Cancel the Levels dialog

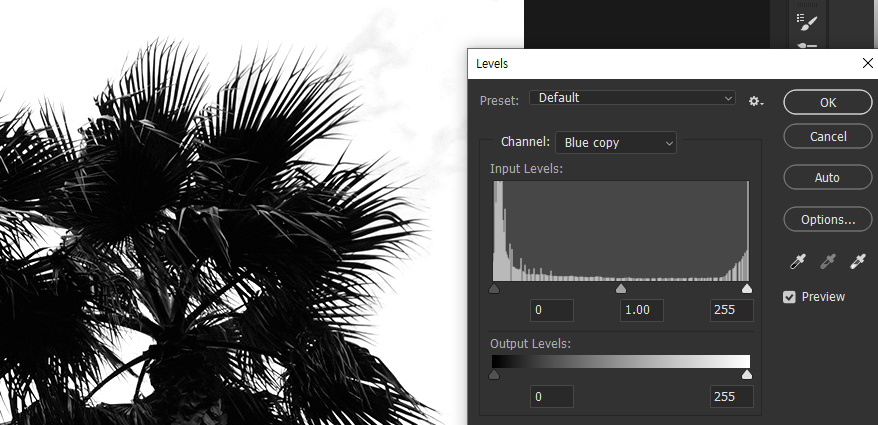[x=828, y=137]
